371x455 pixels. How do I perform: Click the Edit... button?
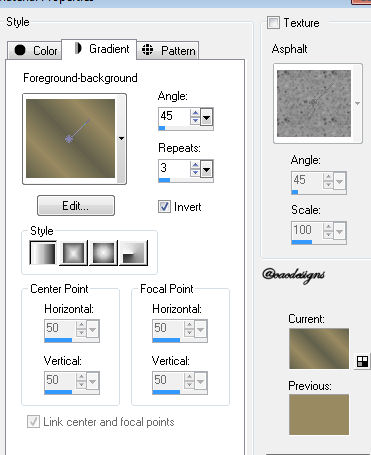[76, 206]
